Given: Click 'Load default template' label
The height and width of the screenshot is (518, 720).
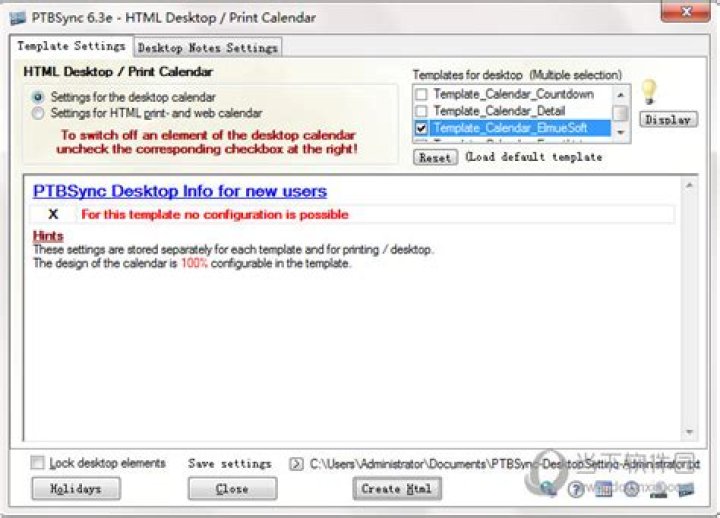Looking at the screenshot, I should [534, 157].
